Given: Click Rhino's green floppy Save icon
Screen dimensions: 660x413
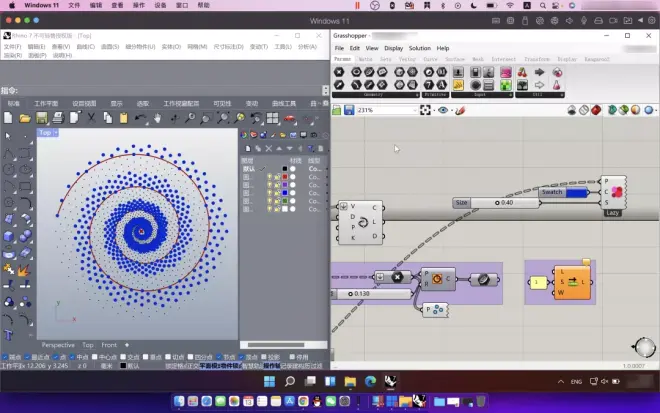Looking at the screenshot, I should [x=41, y=118].
